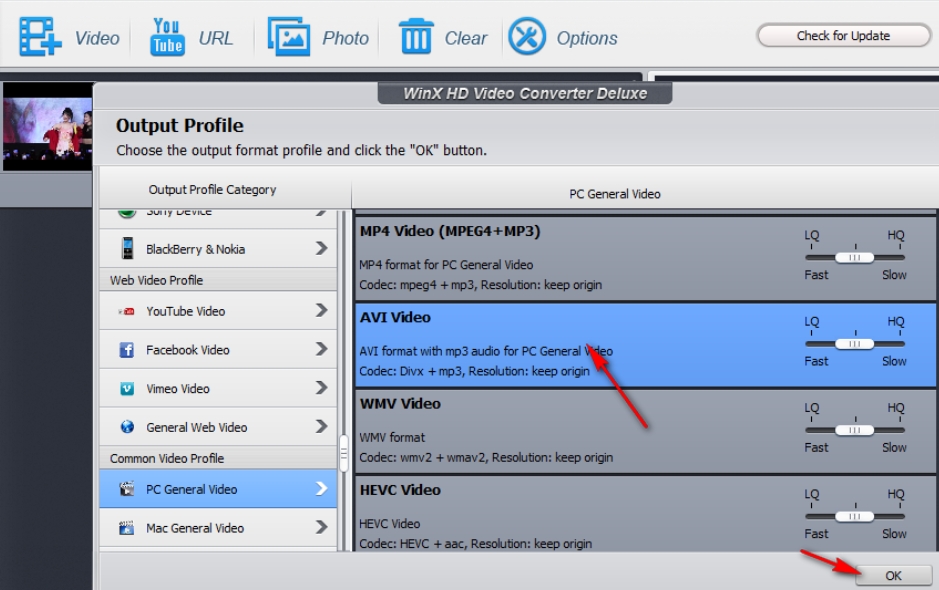Screen dimensions: 939x590
Task: Expand Facebook Video category arrow
Action: pos(322,349)
